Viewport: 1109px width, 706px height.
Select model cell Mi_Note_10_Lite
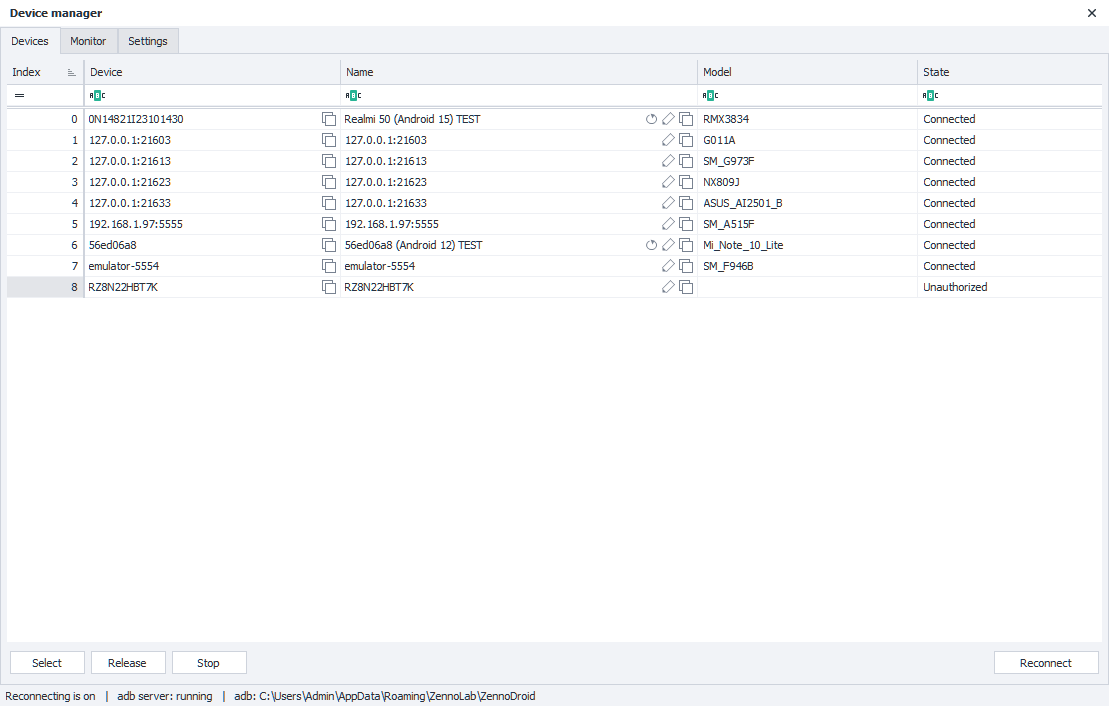point(807,245)
